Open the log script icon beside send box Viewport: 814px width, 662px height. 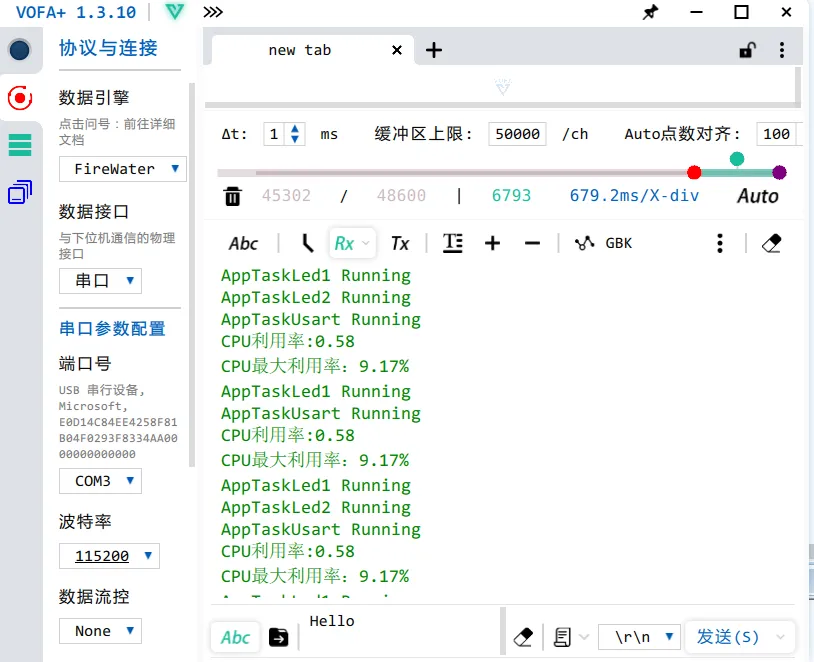pyautogui.click(x=561, y=636)
